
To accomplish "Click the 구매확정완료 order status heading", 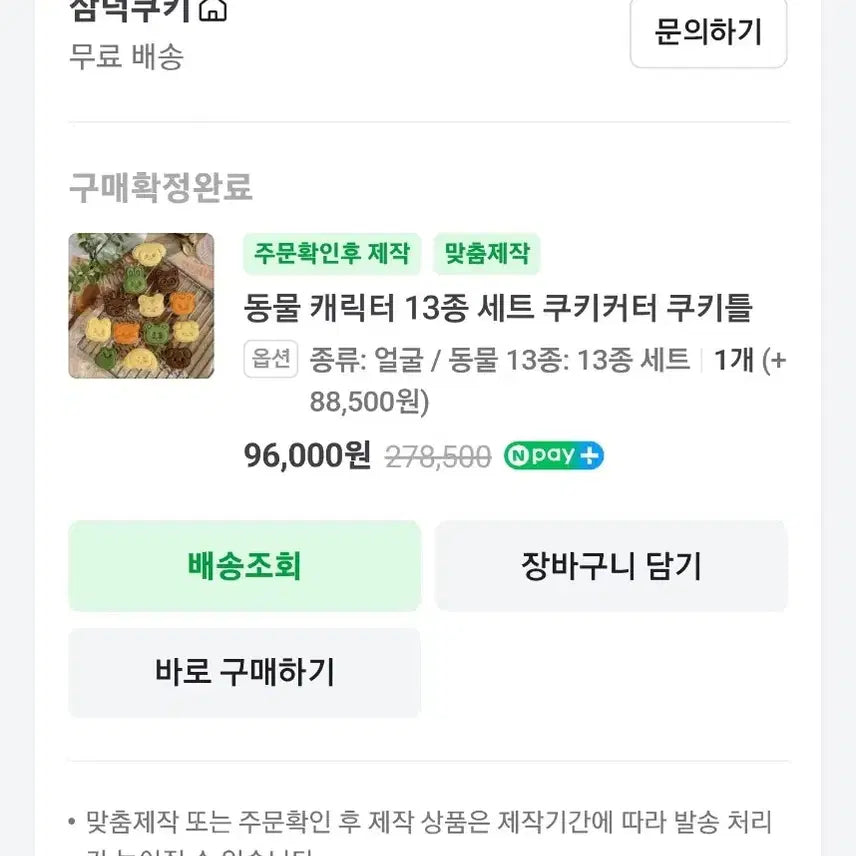I will [x=160, y=187].
